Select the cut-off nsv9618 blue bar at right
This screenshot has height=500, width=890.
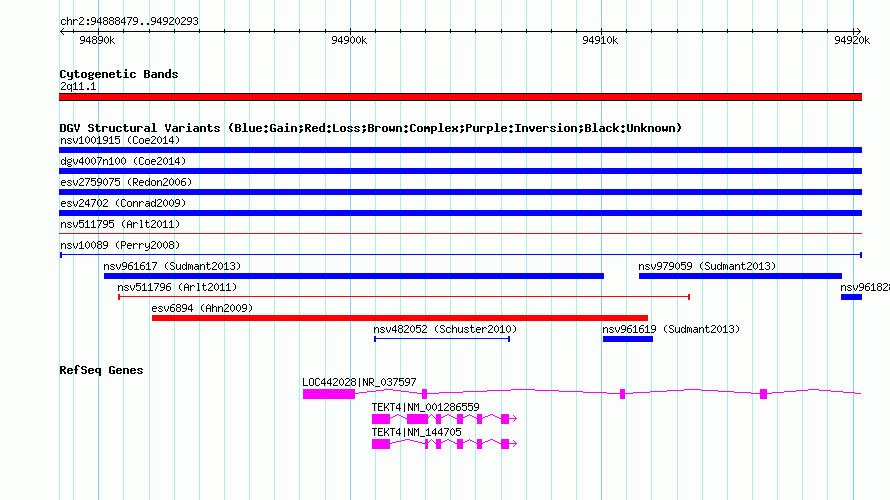851,297
